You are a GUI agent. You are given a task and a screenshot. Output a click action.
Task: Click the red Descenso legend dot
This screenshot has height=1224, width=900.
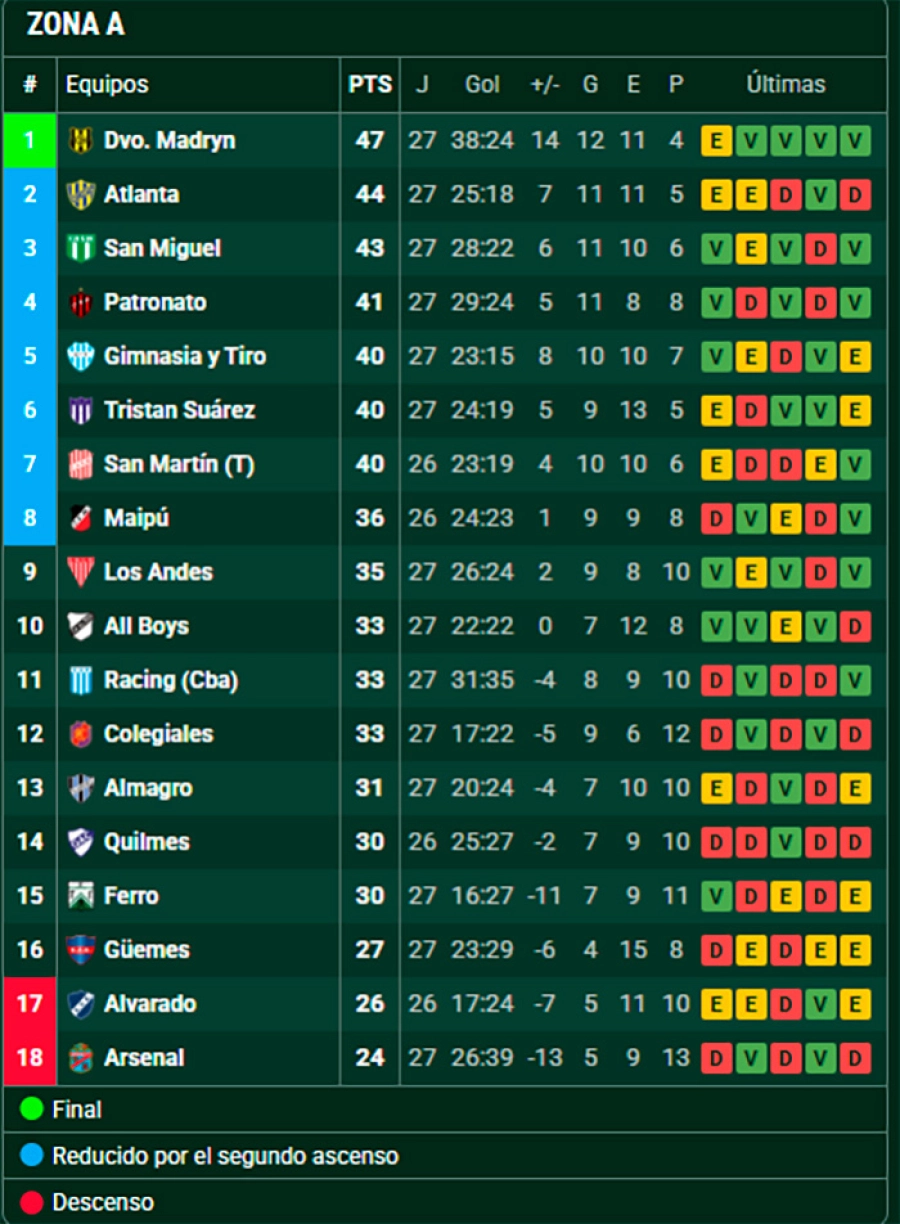coord(32,1202)
